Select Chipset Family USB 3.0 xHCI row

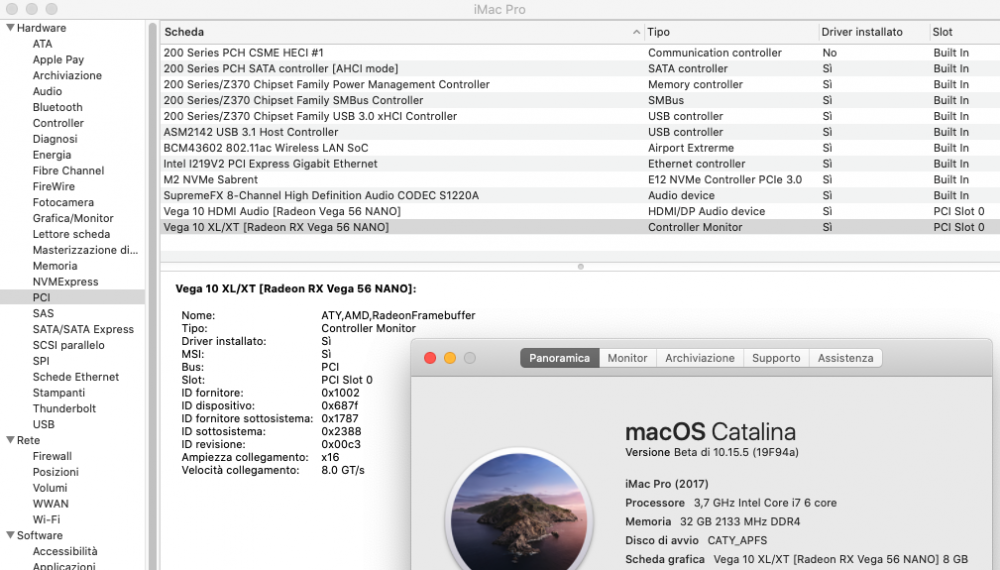[x=580, y=116]
